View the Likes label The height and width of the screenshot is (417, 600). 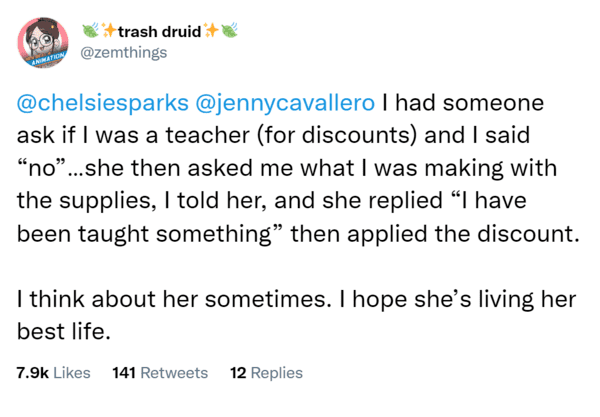72,373
